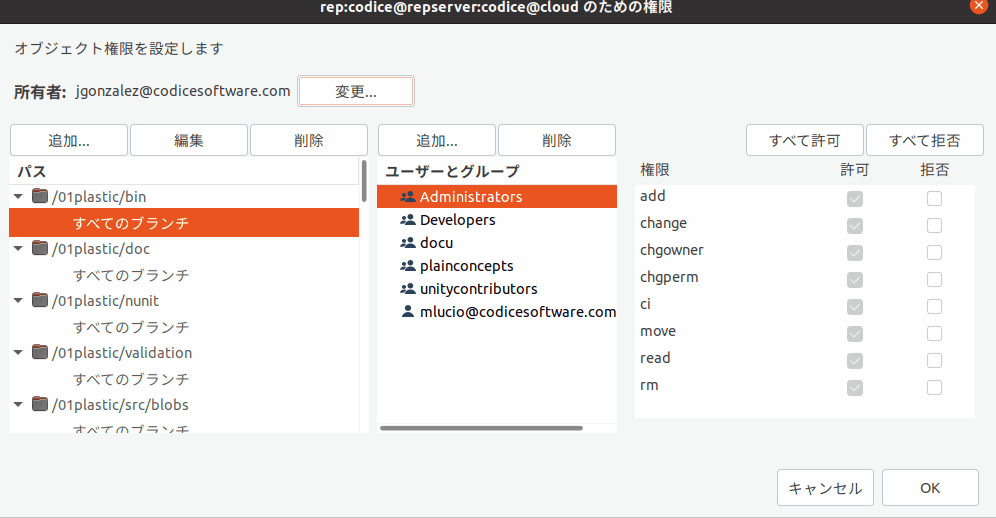Click the /01plastic/src/blobs folder icon
Screen dimensions: 996x518
pyautogui.click(x=40, y=404)
